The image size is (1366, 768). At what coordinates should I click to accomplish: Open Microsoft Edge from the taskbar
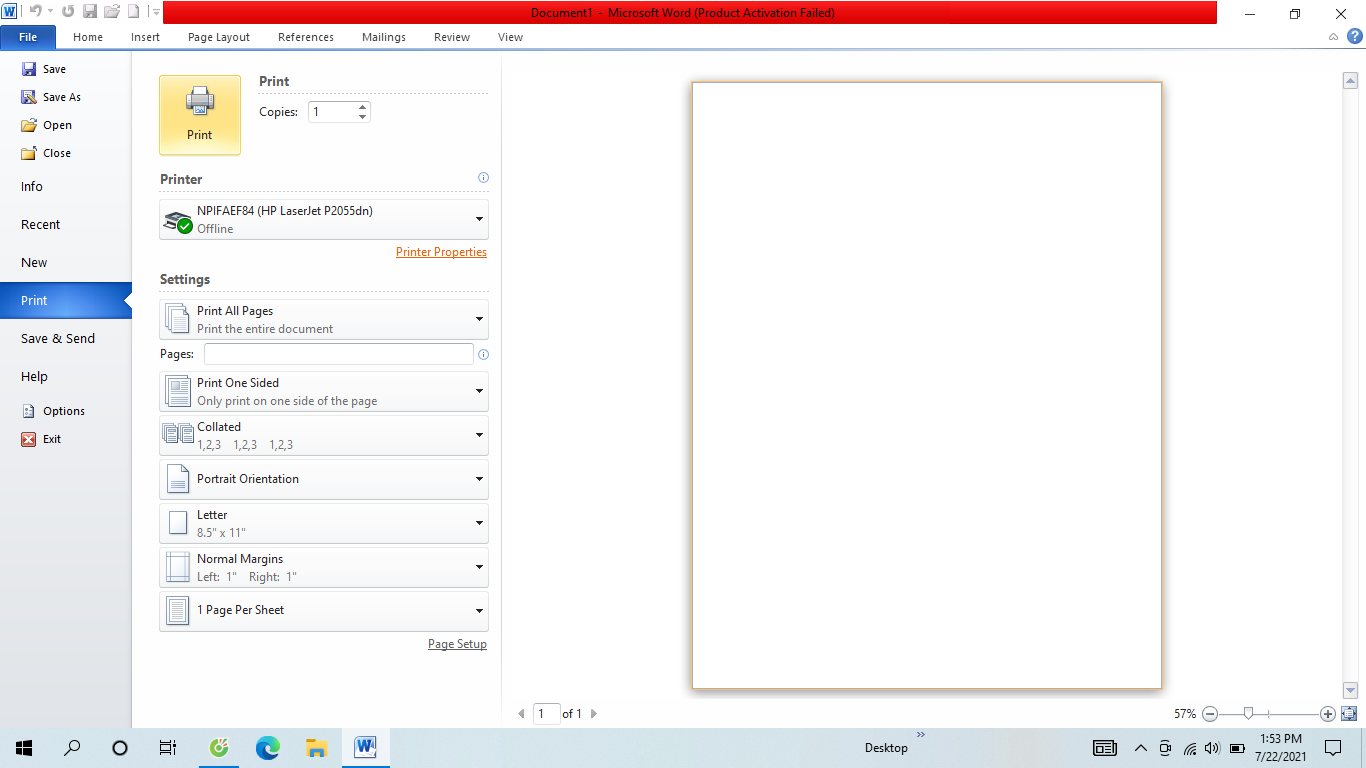267,748
